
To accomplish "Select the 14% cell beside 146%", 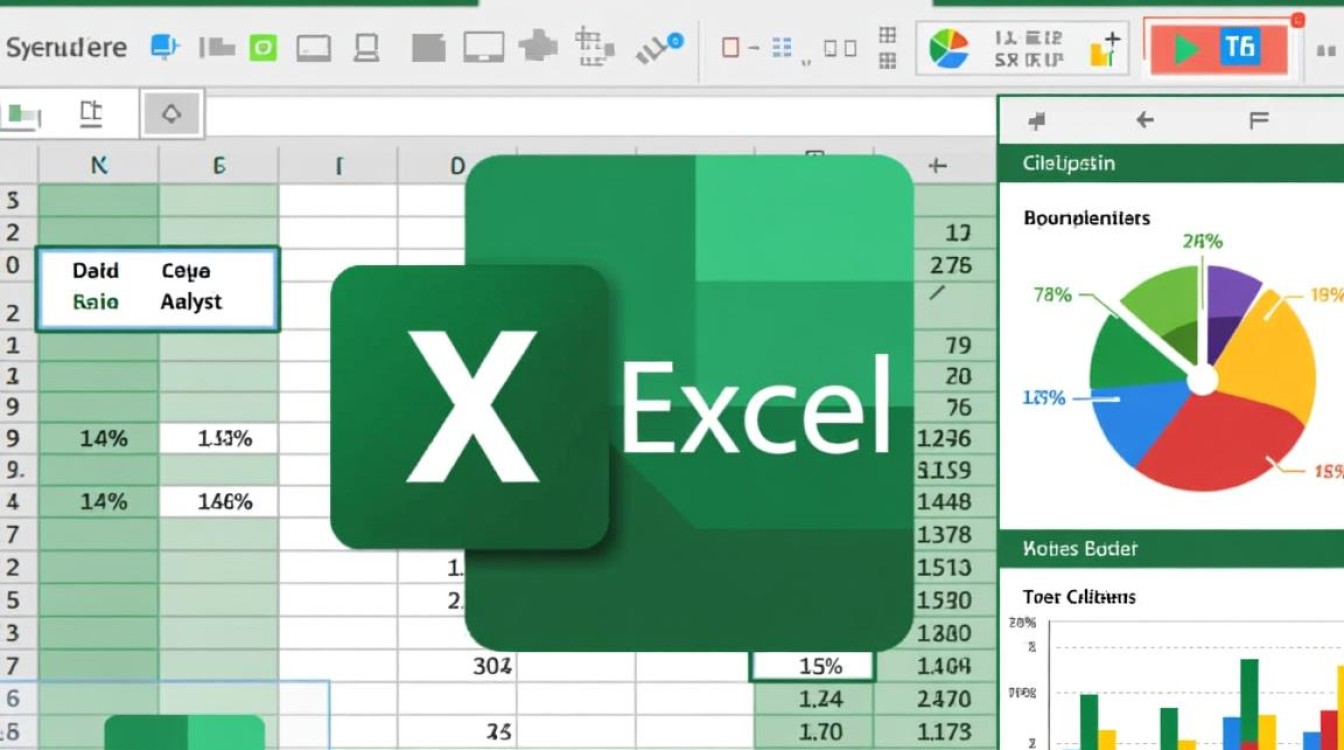I will (99, 502).
